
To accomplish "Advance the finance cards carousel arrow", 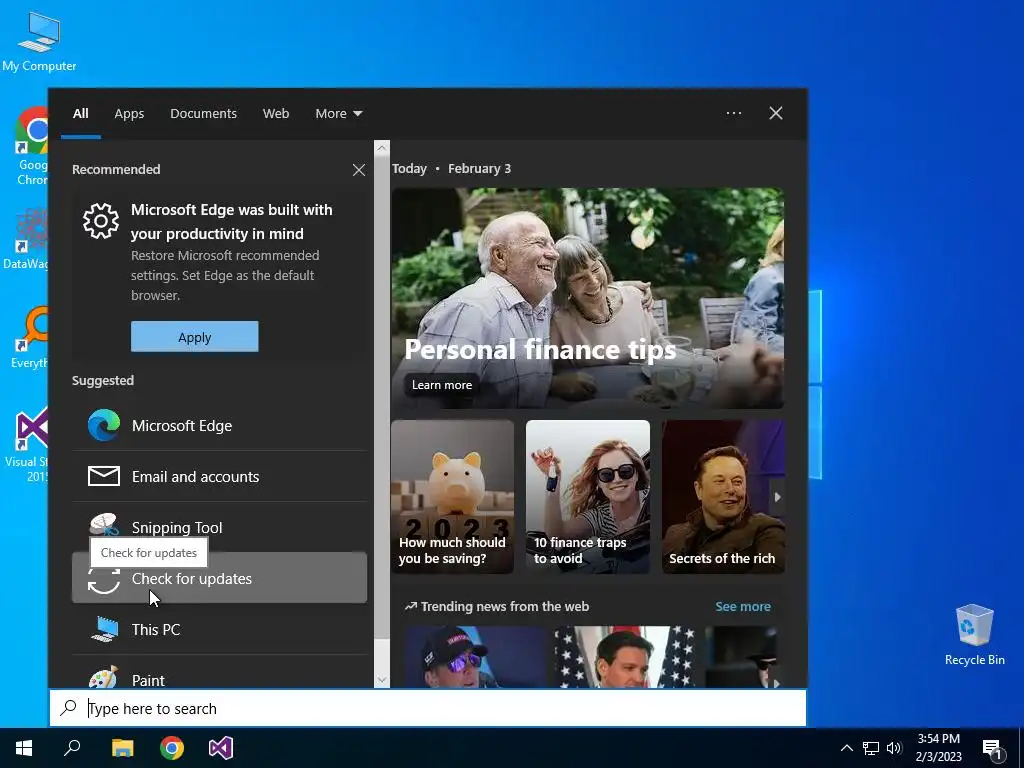I will 777,497.
